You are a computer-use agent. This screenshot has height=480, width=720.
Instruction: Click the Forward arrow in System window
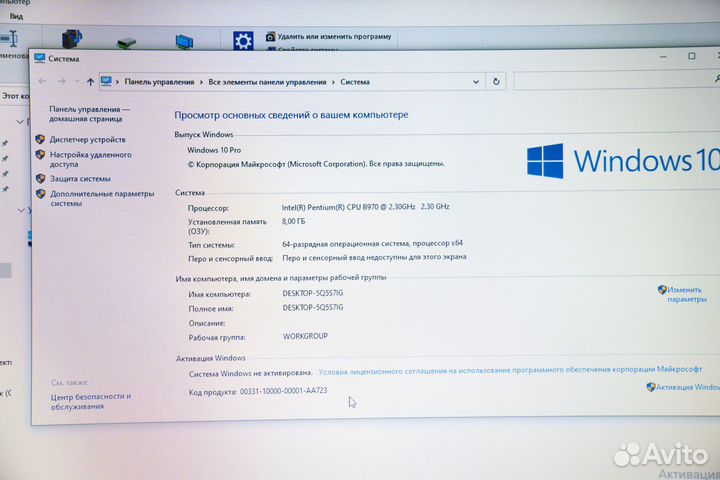point(62,81)
